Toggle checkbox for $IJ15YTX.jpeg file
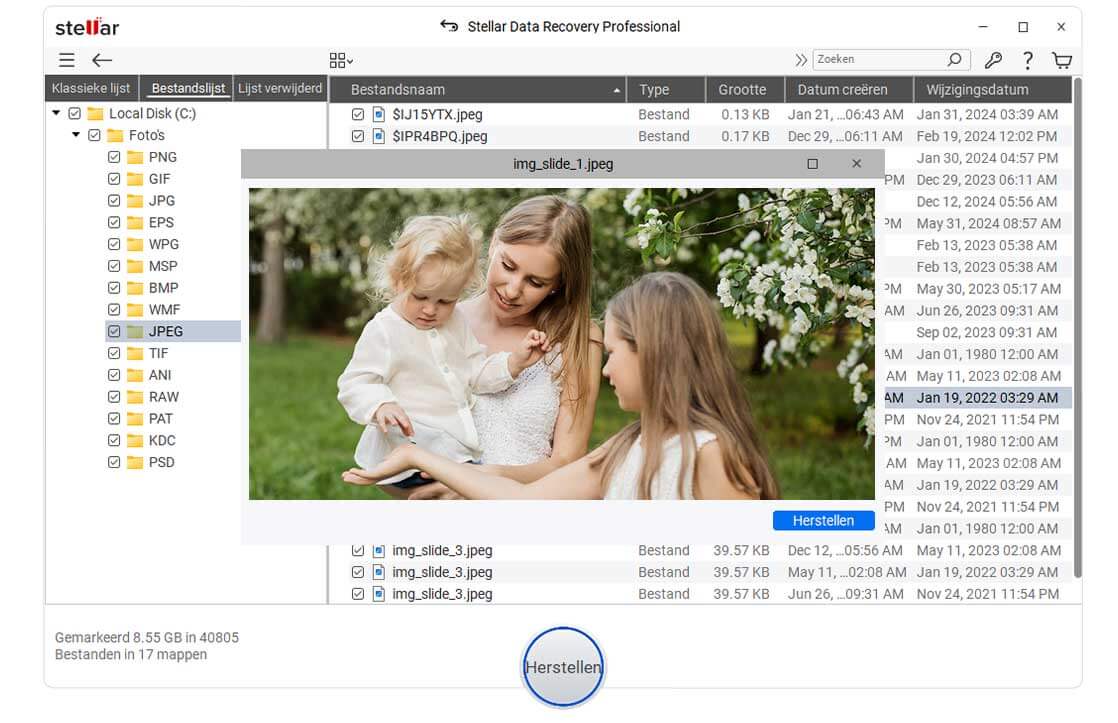The width and height of the screenshot is (1118, 723). click(358, 115)
